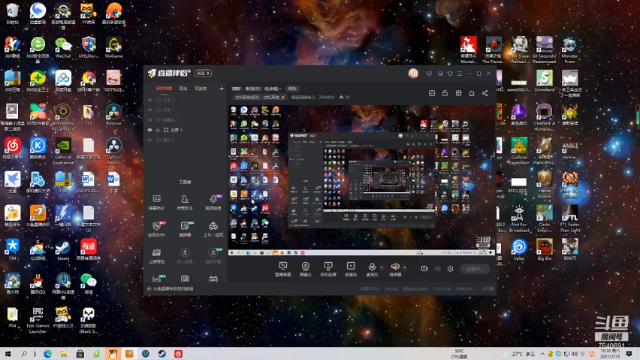The image size is (640, 360).
Task: Show the camera source layer
Action: click(x=150, y=120)
